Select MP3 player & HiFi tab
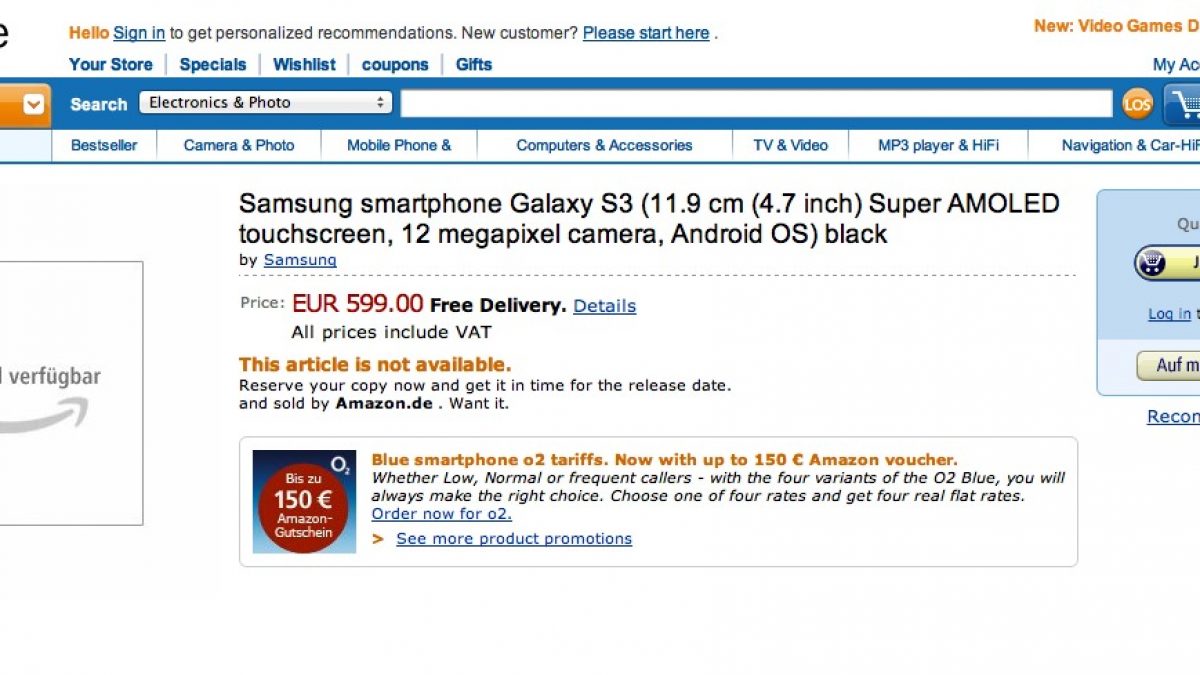1200x675 pixels. pyautogui.click(x=938, y=145)
